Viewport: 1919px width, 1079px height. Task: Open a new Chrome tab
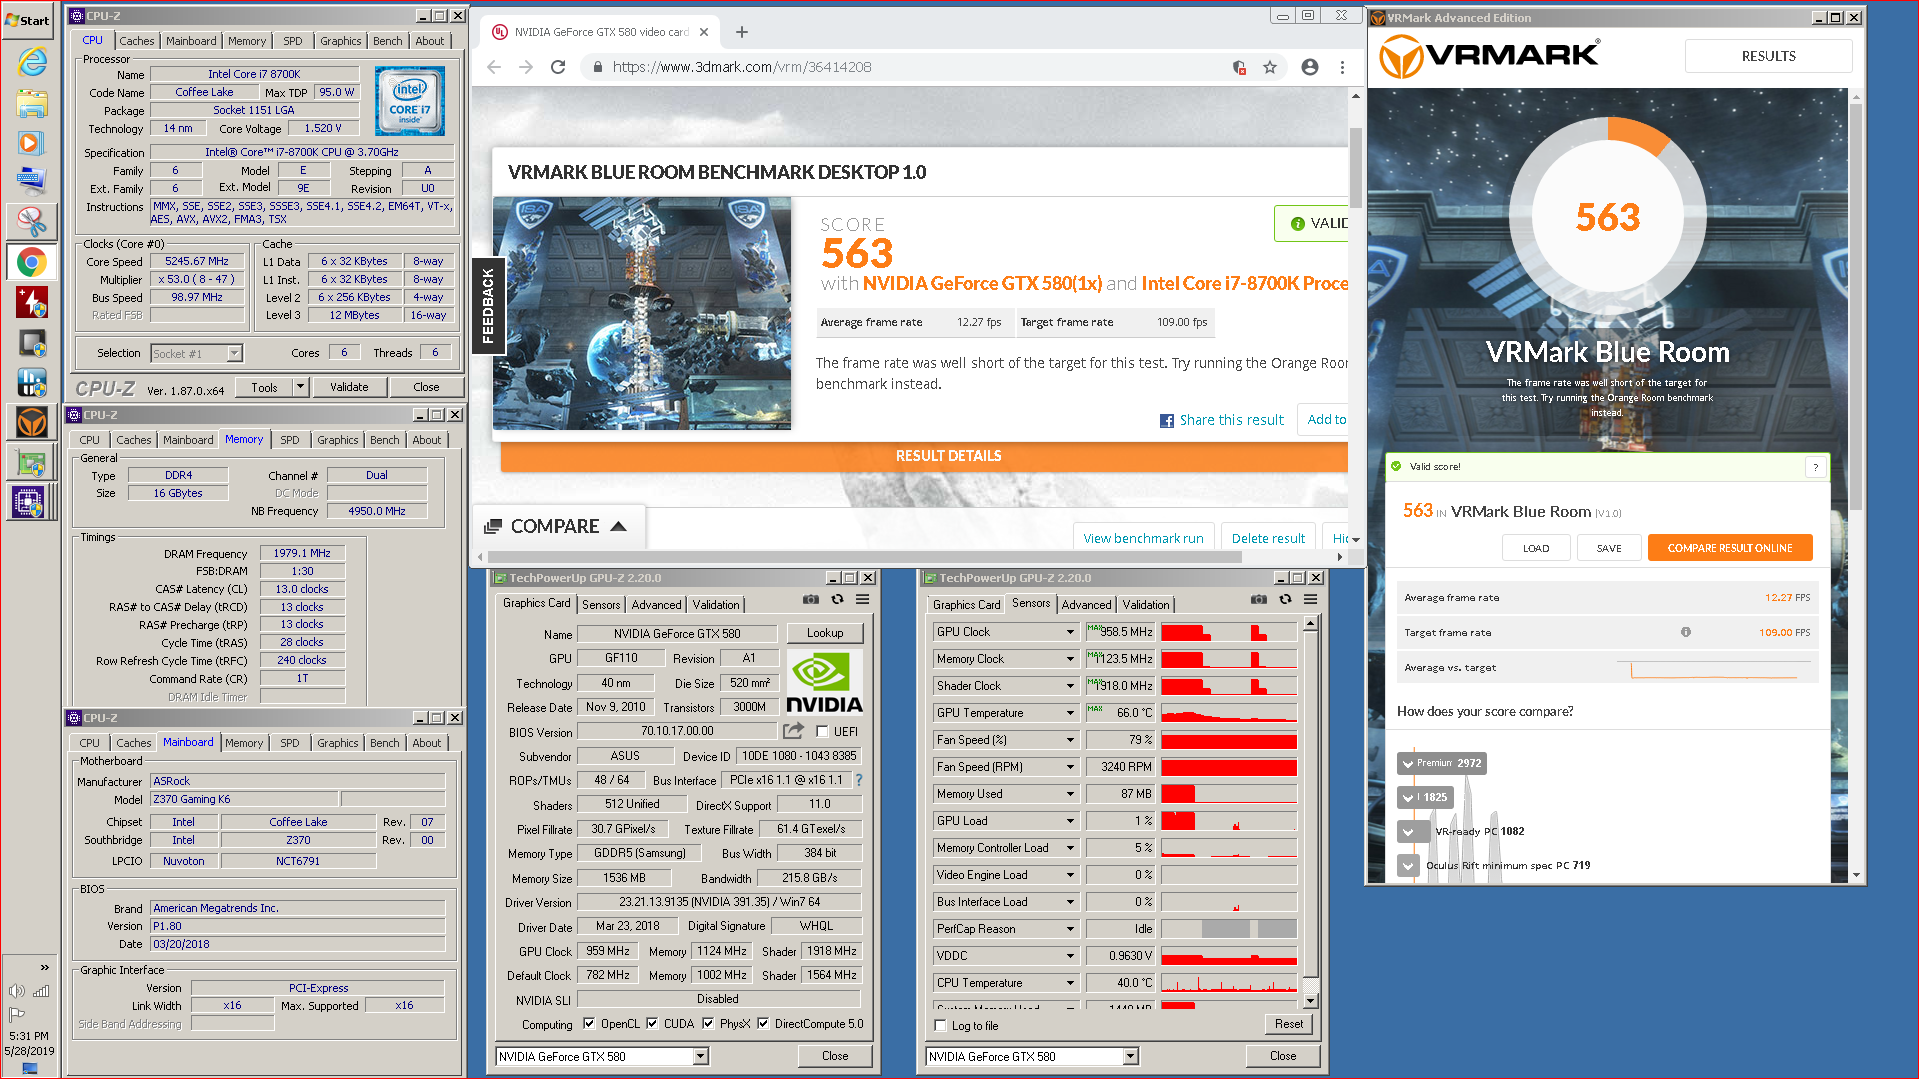tap(742, 32)
